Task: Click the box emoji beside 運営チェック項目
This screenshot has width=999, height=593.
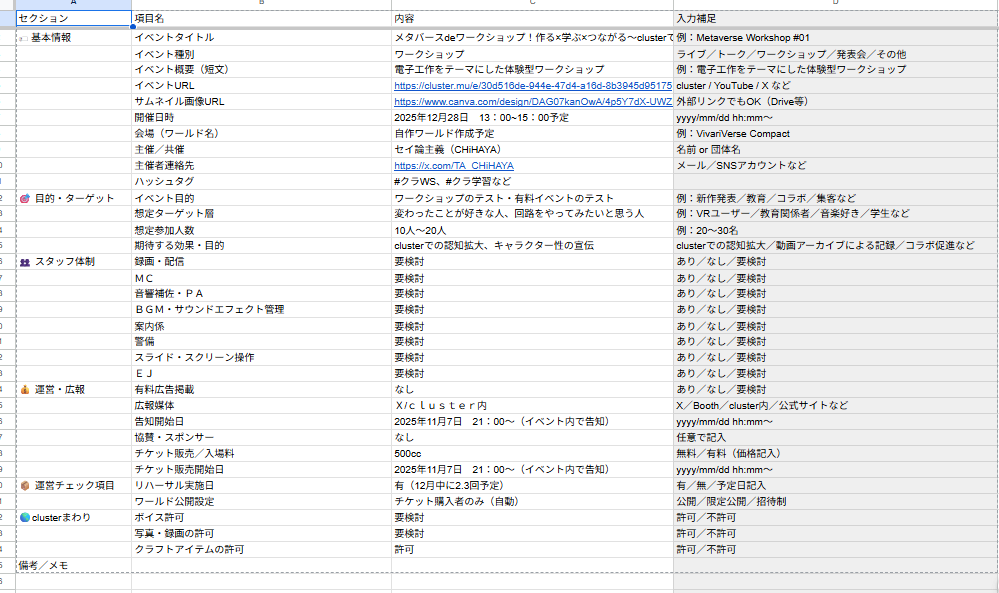Action: click(25, 486)
